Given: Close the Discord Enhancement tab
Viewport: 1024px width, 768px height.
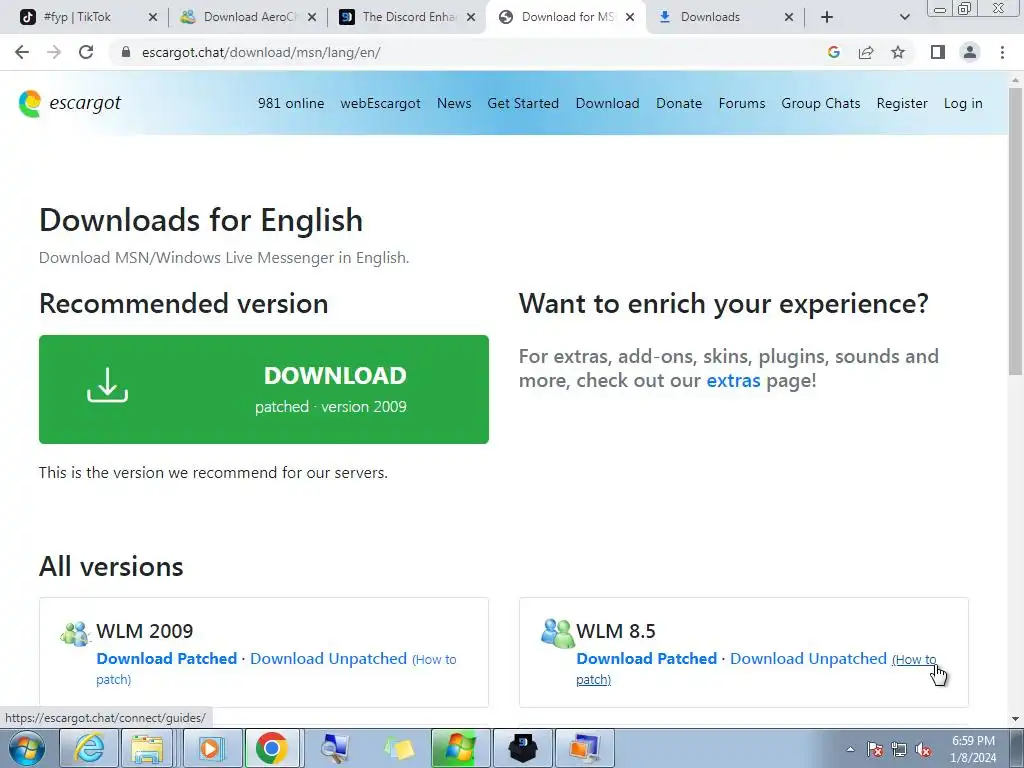Looking at the screenshot, I should pos(471,18).
